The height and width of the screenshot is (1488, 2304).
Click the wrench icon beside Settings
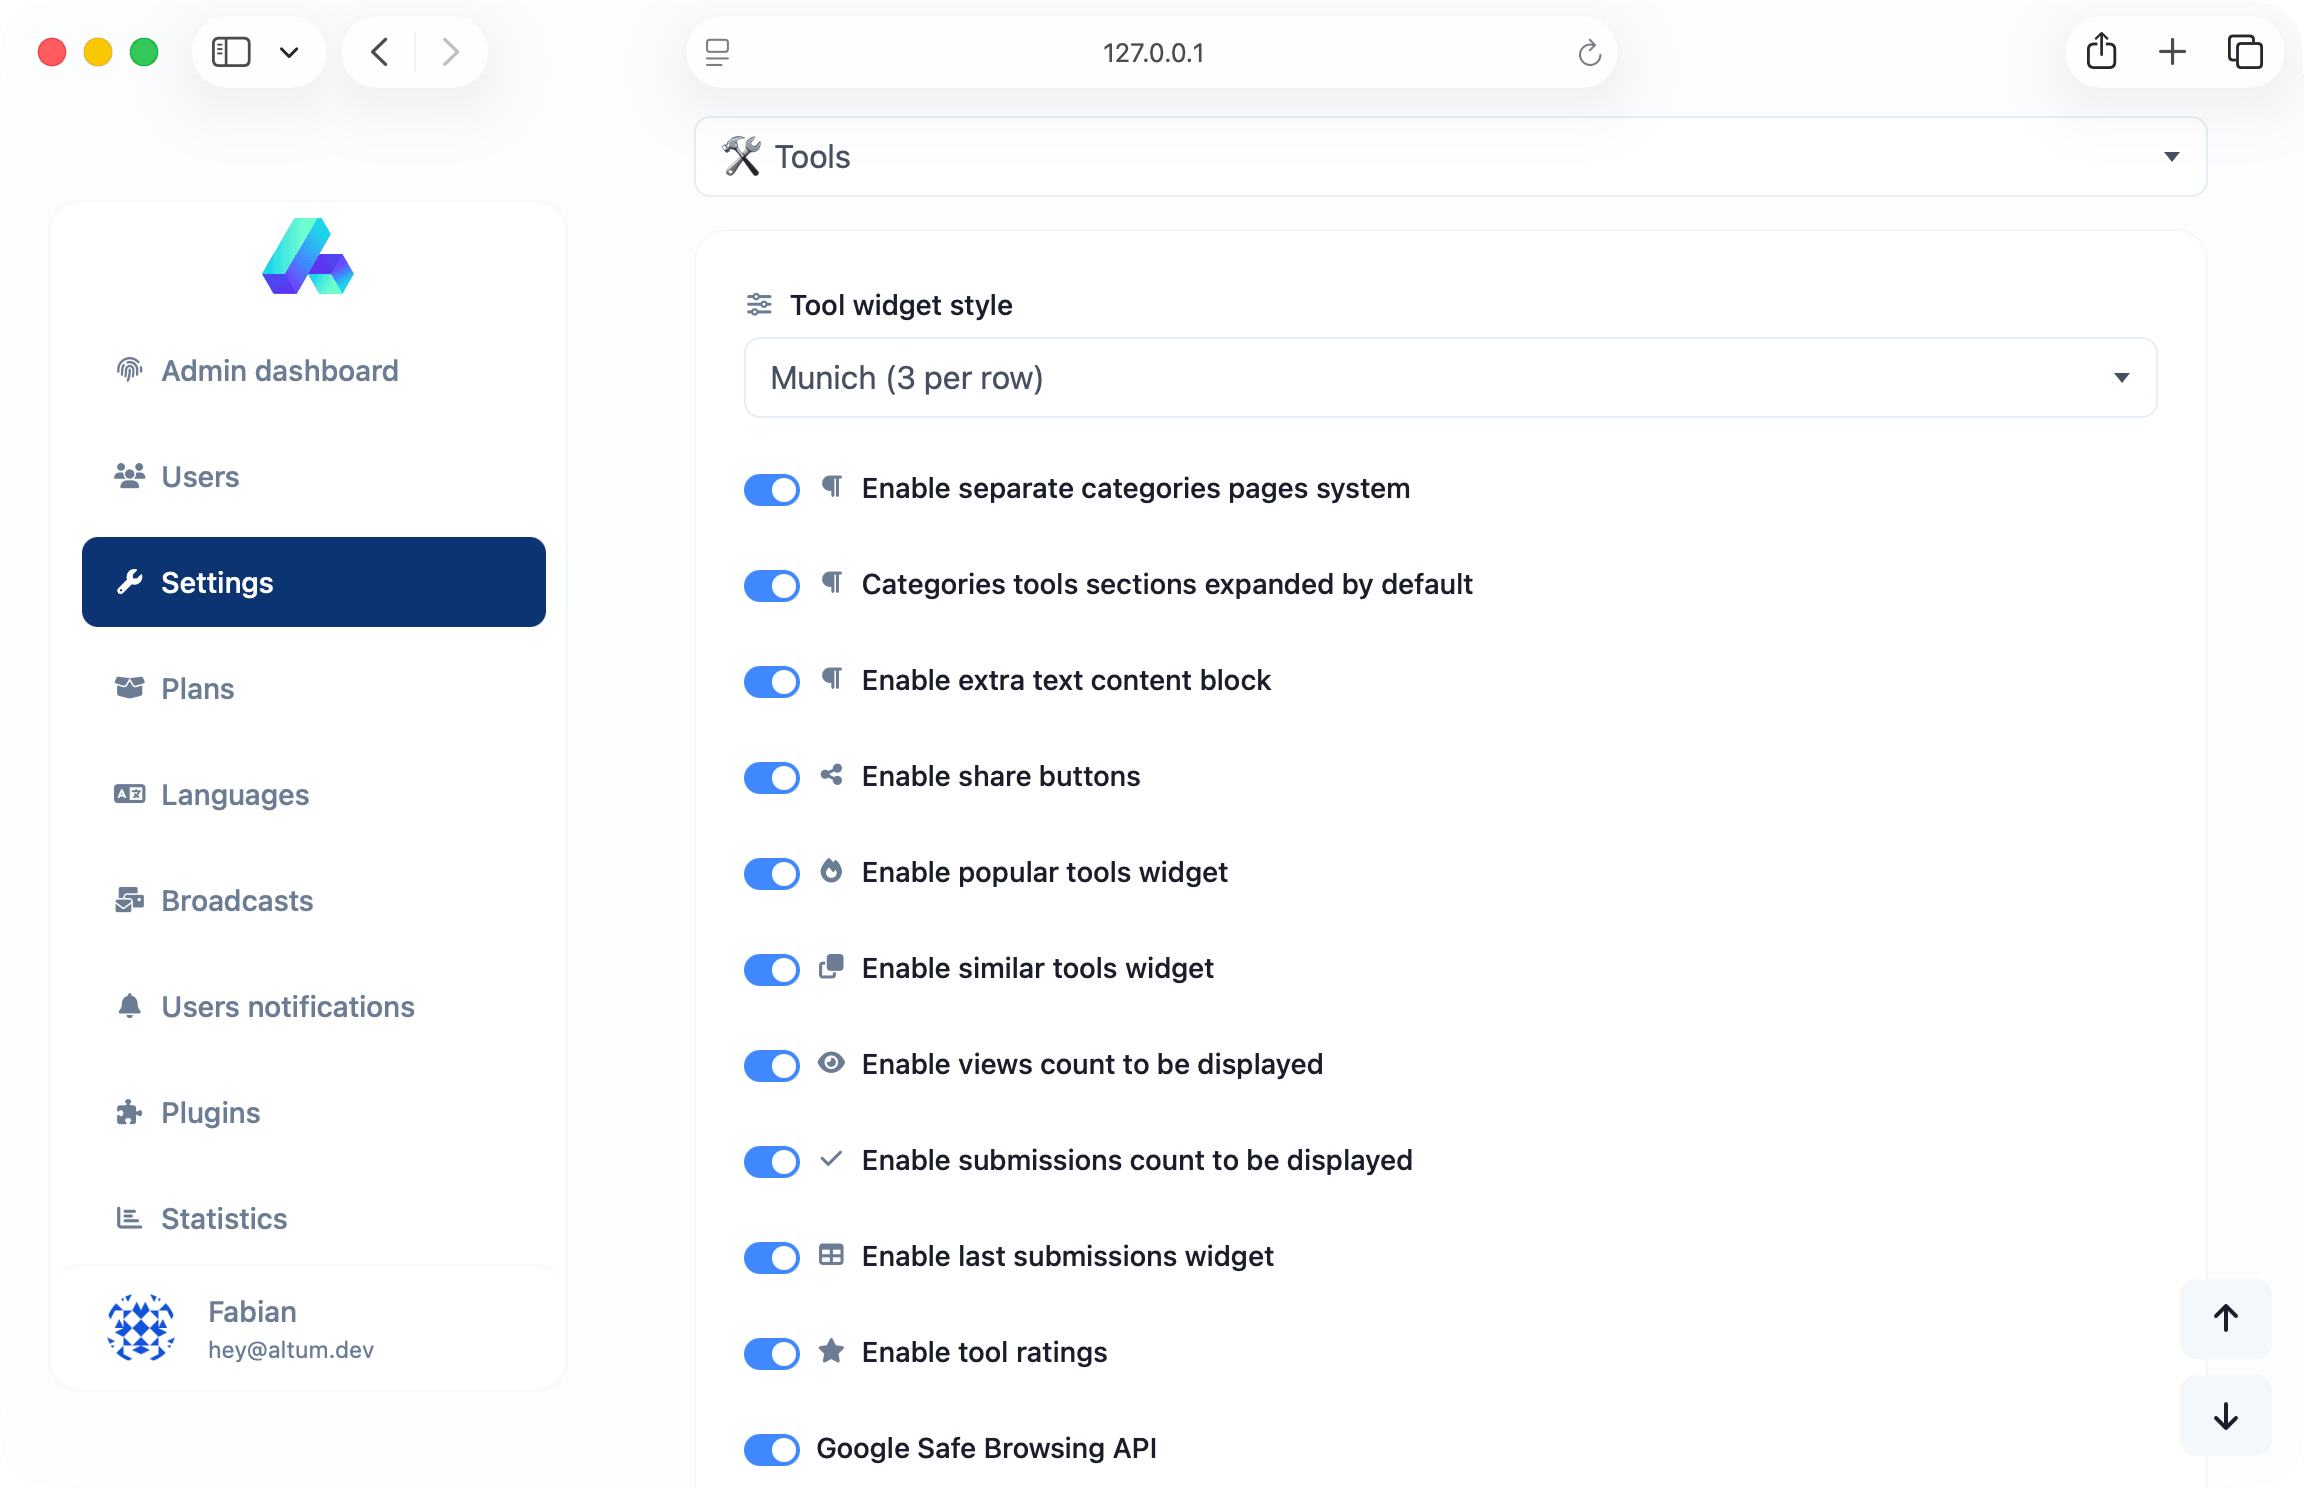click(129, 582)
